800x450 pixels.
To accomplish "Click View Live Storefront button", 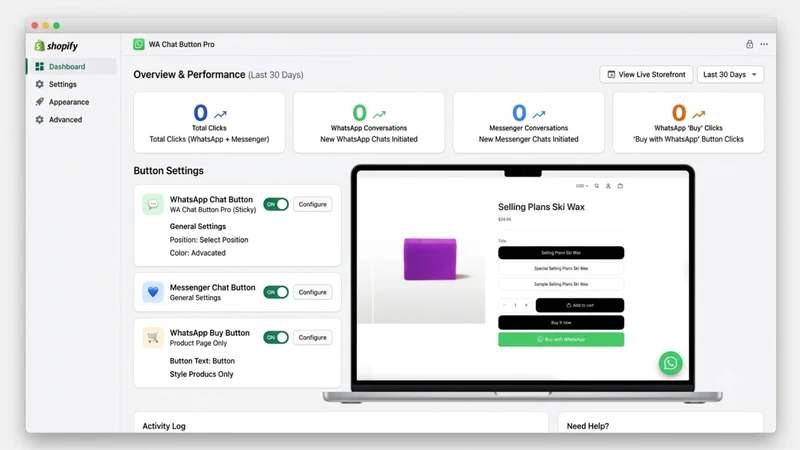I will tap(646, 74).
